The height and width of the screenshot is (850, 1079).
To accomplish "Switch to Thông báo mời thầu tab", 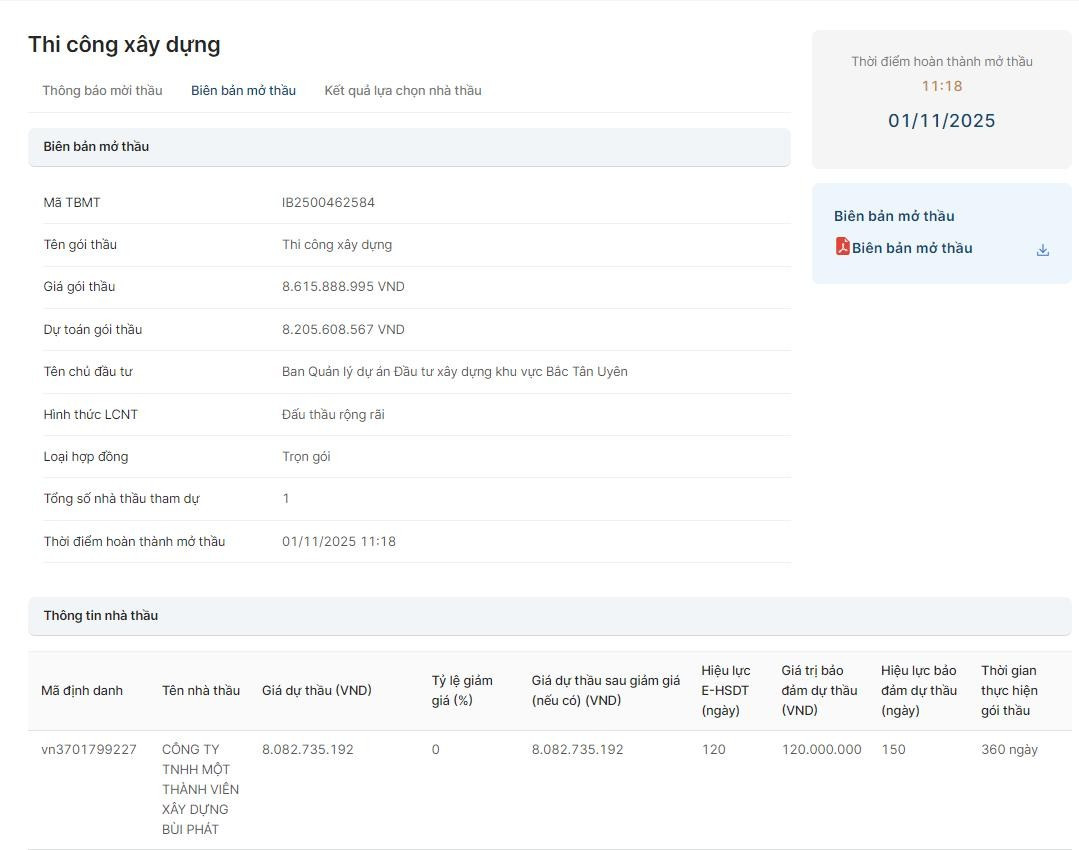I will pyautogui.click(x=102, y=91).
